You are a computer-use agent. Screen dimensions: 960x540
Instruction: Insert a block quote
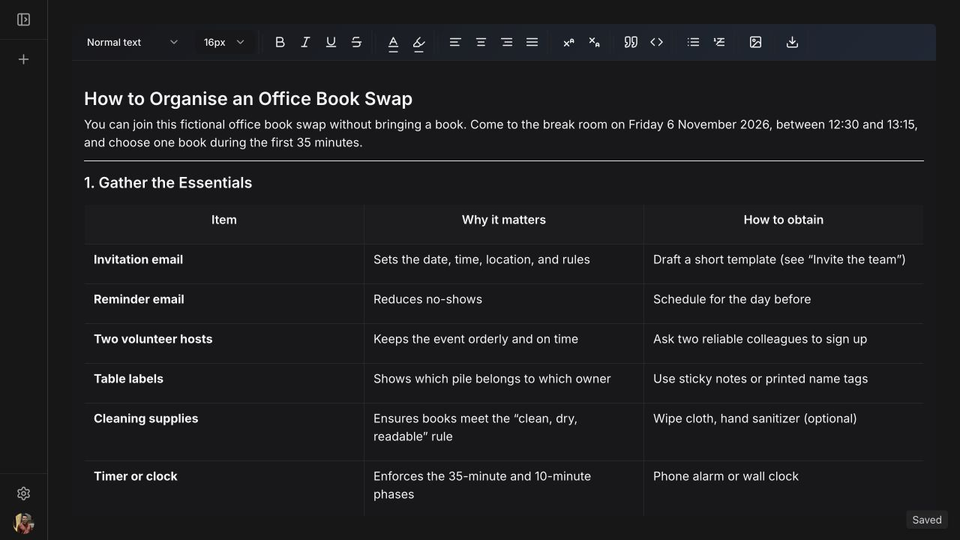tap(631, 42)
